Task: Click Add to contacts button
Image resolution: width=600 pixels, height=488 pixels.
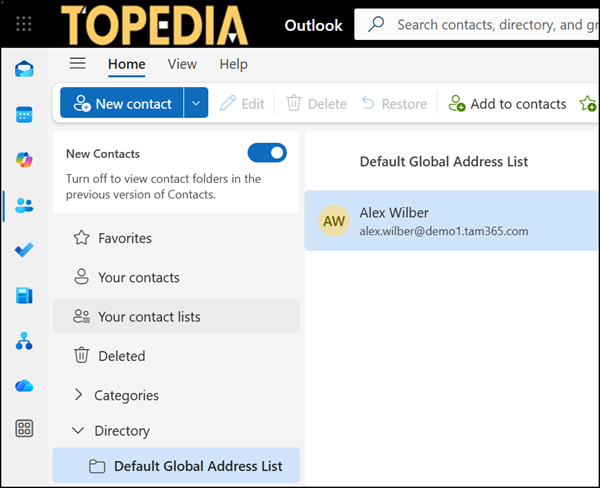Action: pyautogui.click(x=507, y=103)
